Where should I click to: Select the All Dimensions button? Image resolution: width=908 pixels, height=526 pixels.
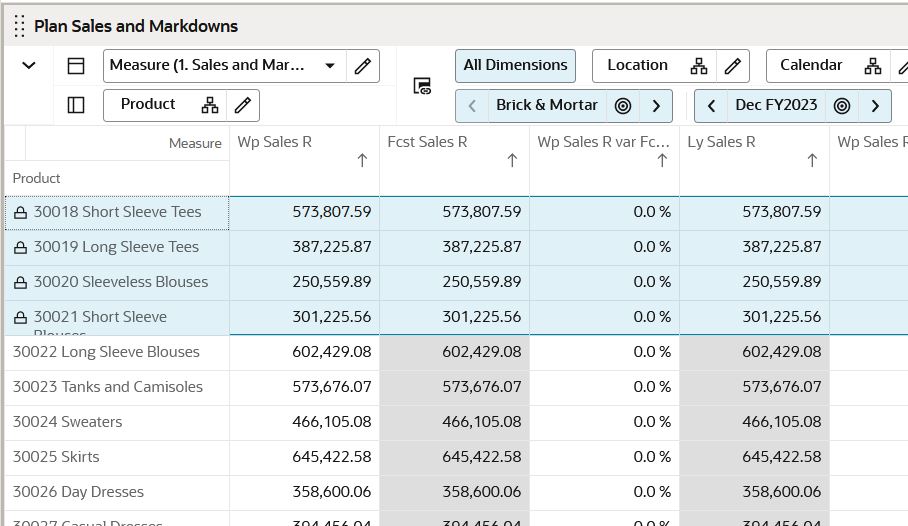tap(515, 65)
